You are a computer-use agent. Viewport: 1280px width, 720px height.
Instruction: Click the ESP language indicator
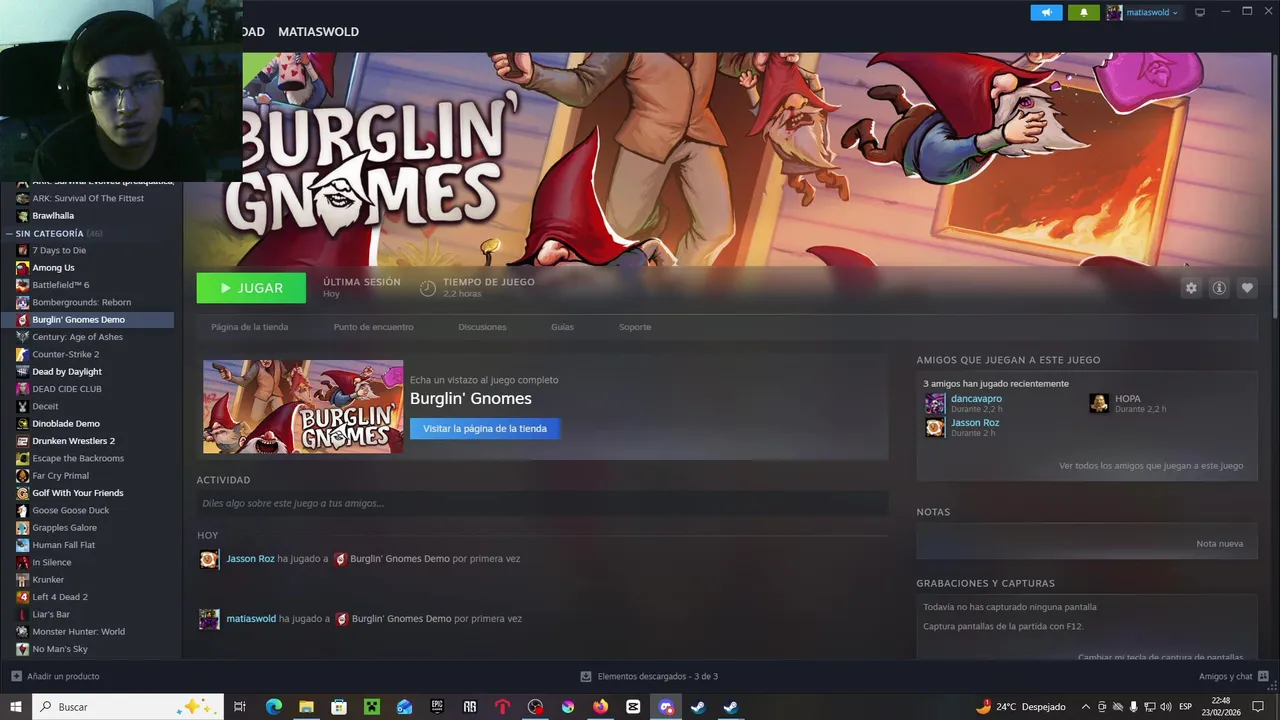coord(1186,707)
